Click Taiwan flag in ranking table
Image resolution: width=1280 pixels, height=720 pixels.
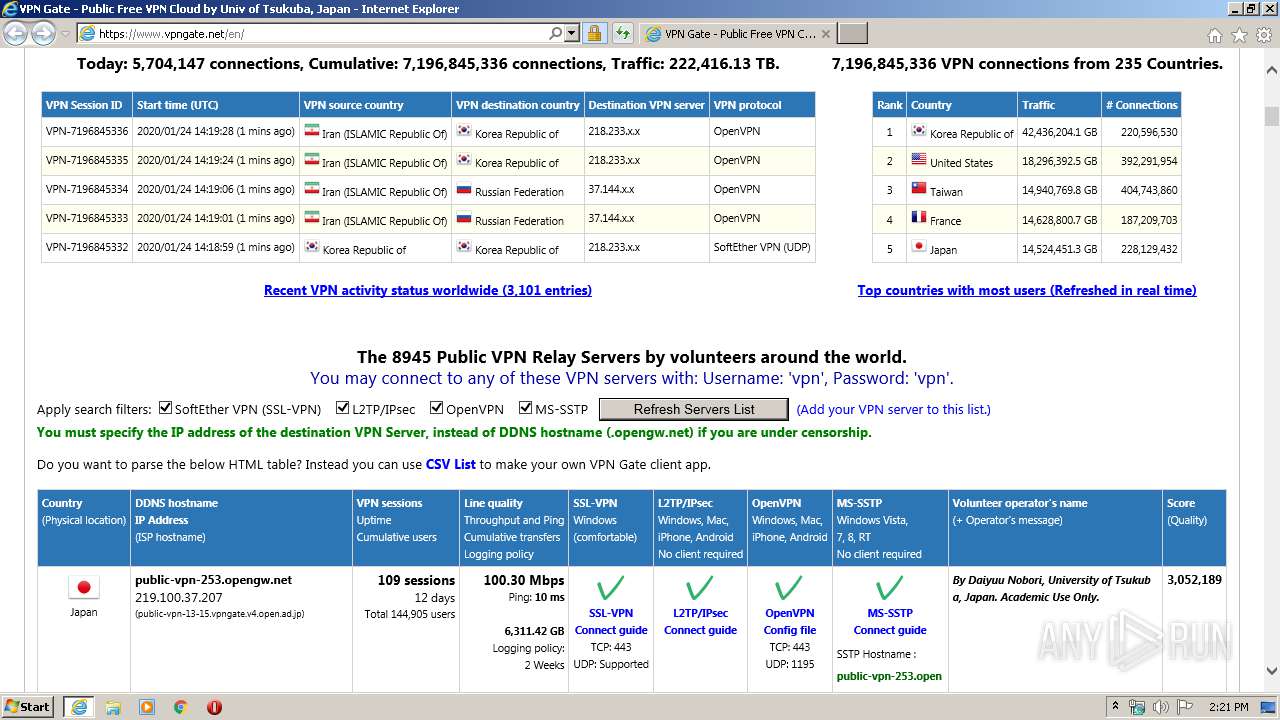tap(919, 189)
